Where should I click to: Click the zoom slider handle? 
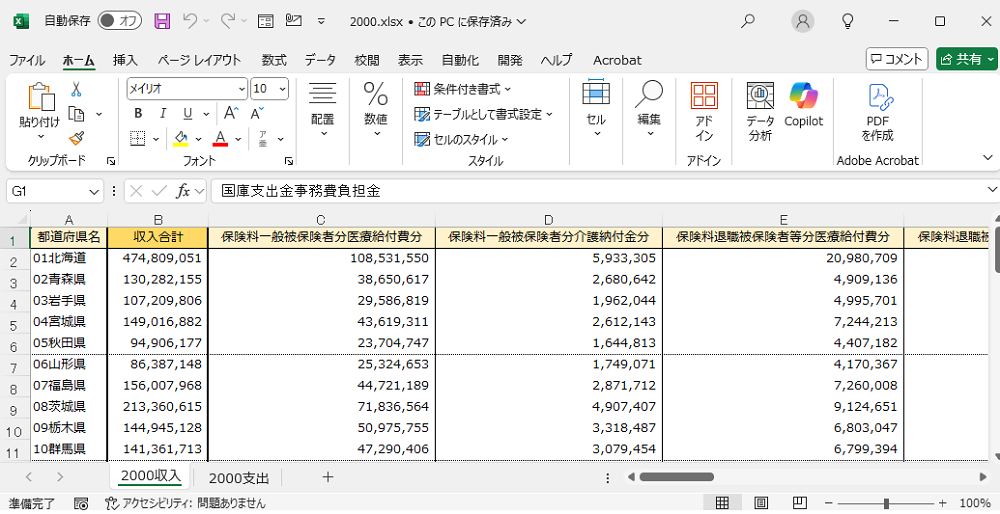886,503
